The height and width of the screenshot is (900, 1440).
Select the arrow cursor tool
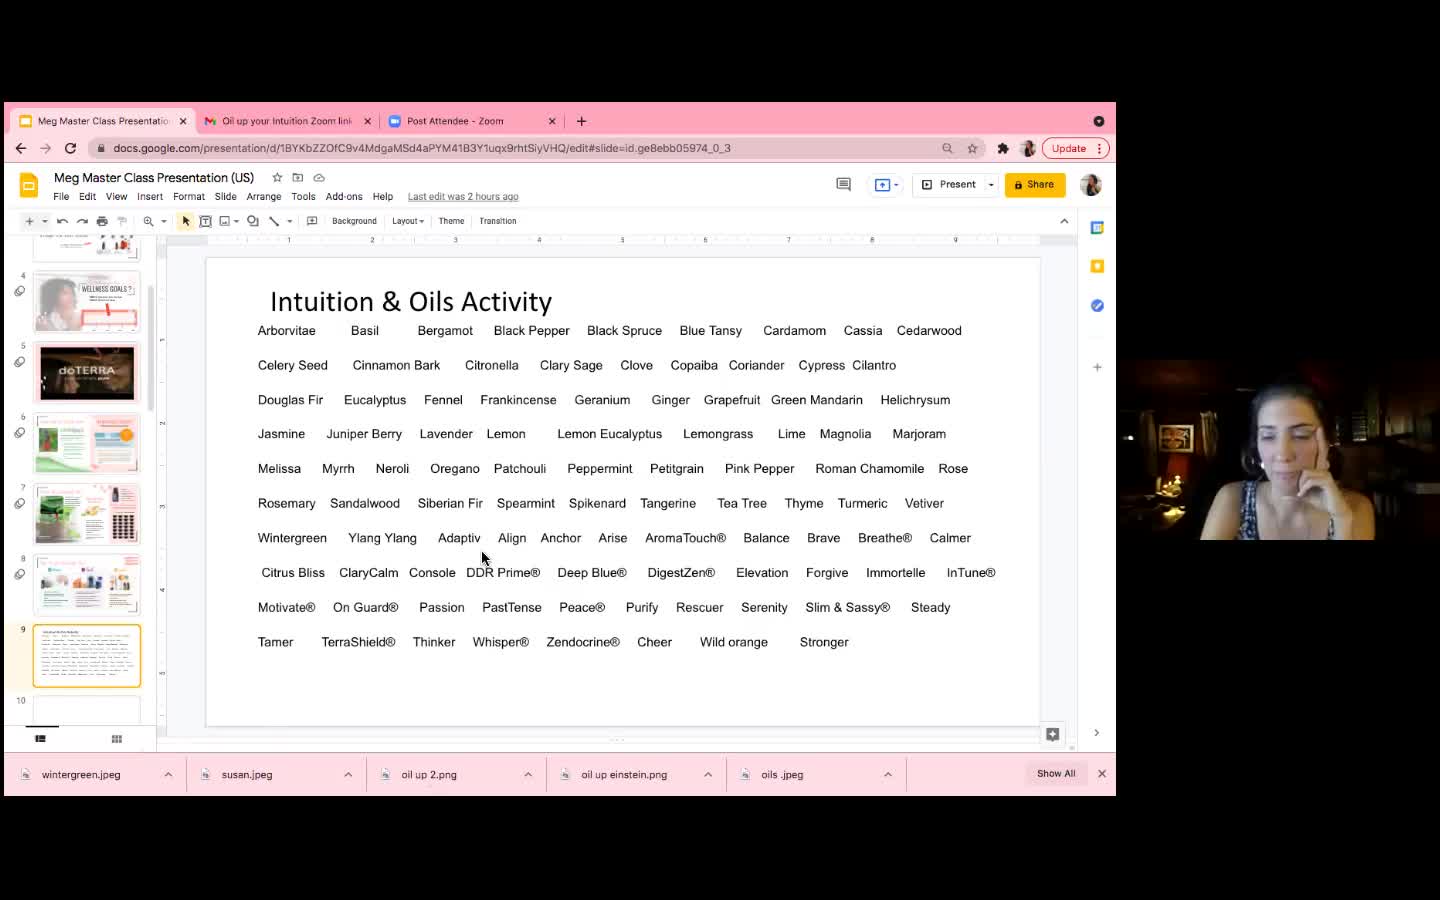[186, 221]
